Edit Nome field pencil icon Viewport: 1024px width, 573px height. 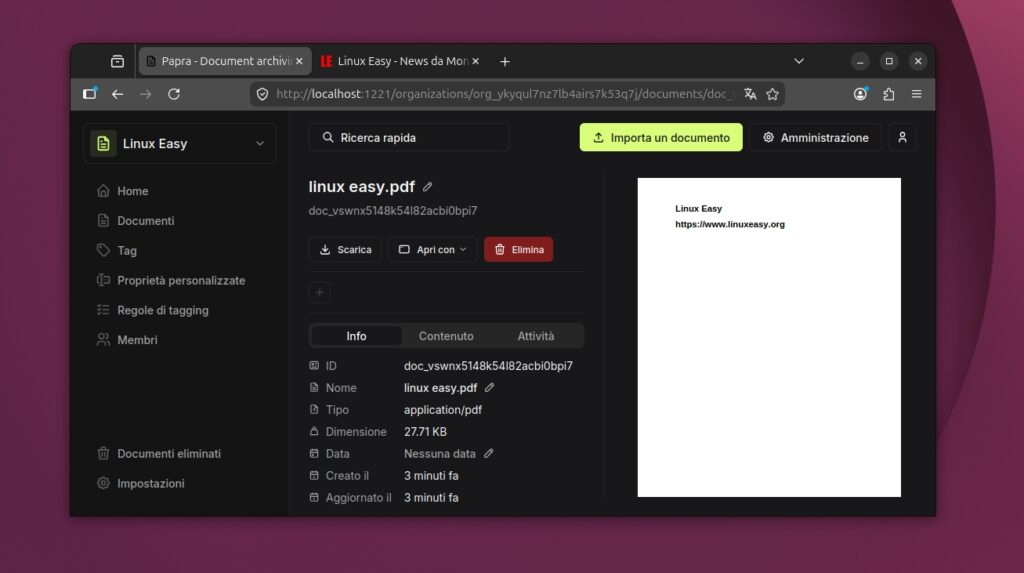[489, 387]
